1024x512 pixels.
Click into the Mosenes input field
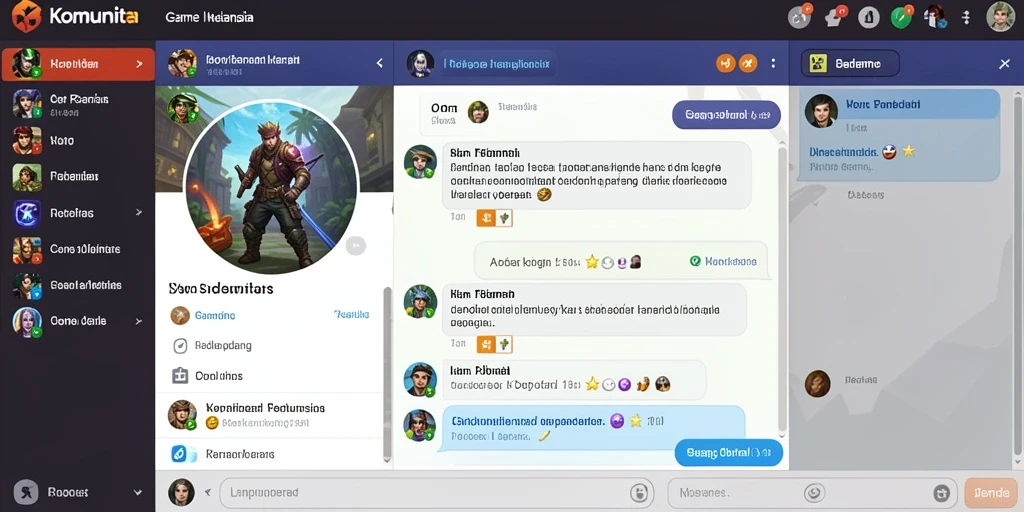click(x=811, y=492)
